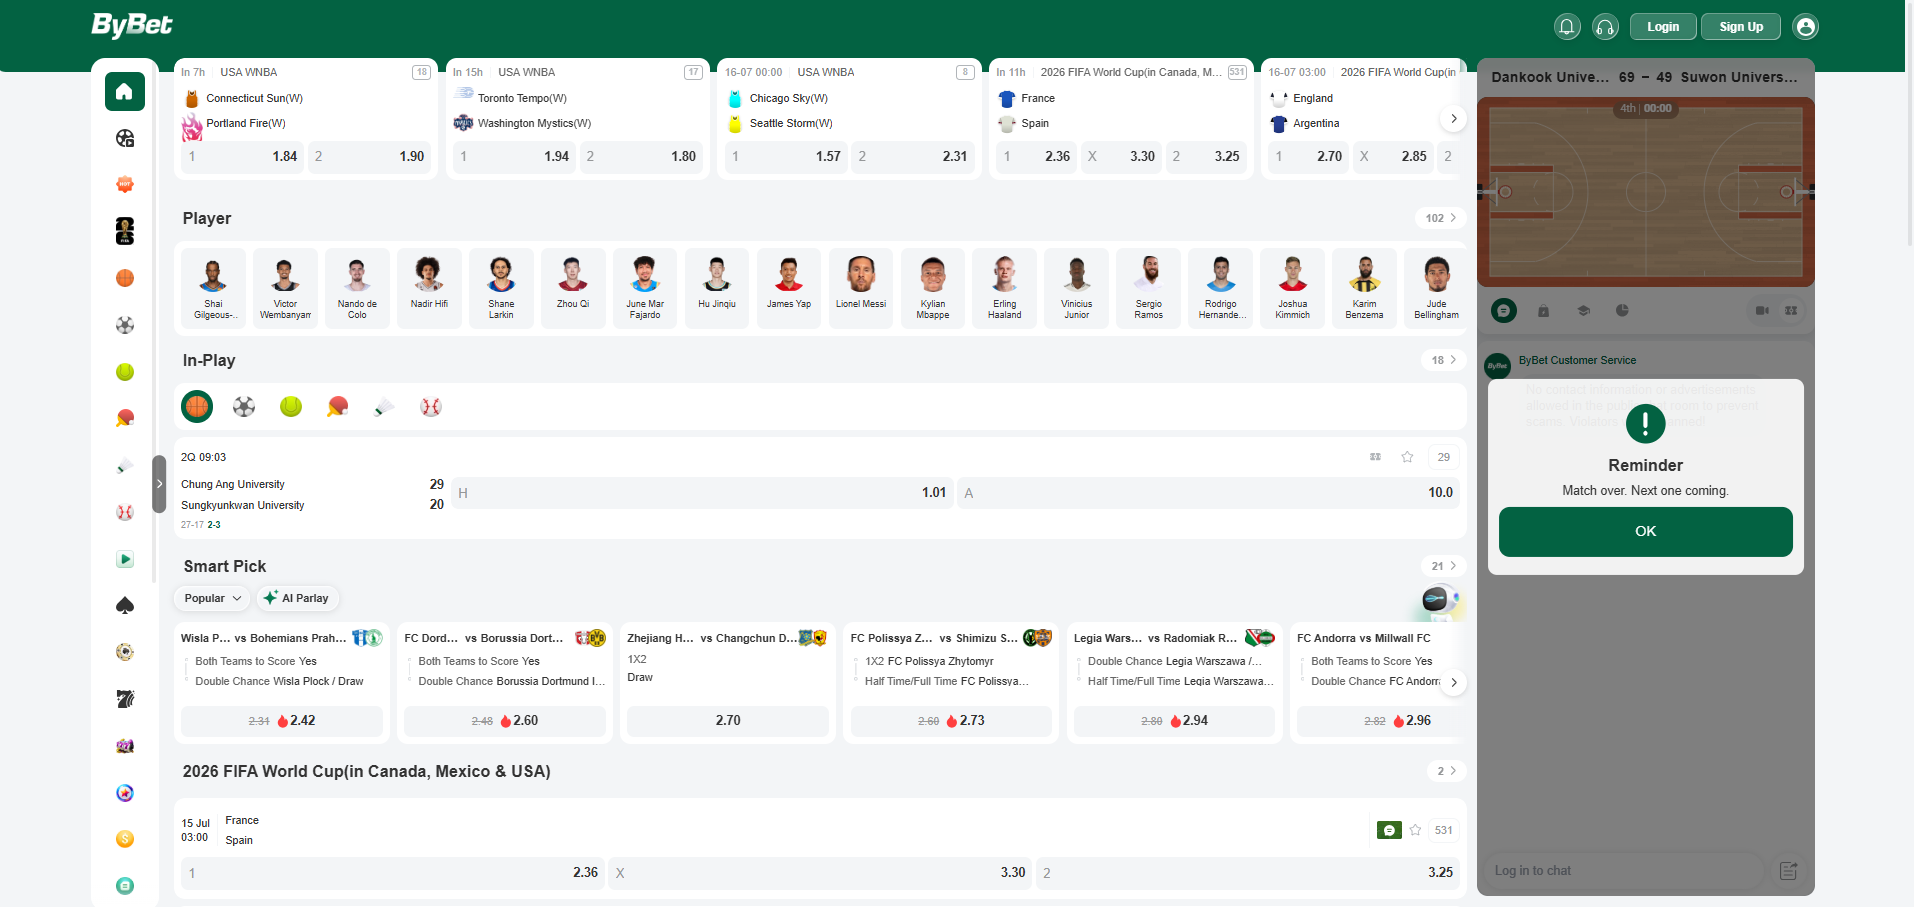Filter In-Play by the badminton icon
Viewport: 1914px width, 907px height.
384,407
